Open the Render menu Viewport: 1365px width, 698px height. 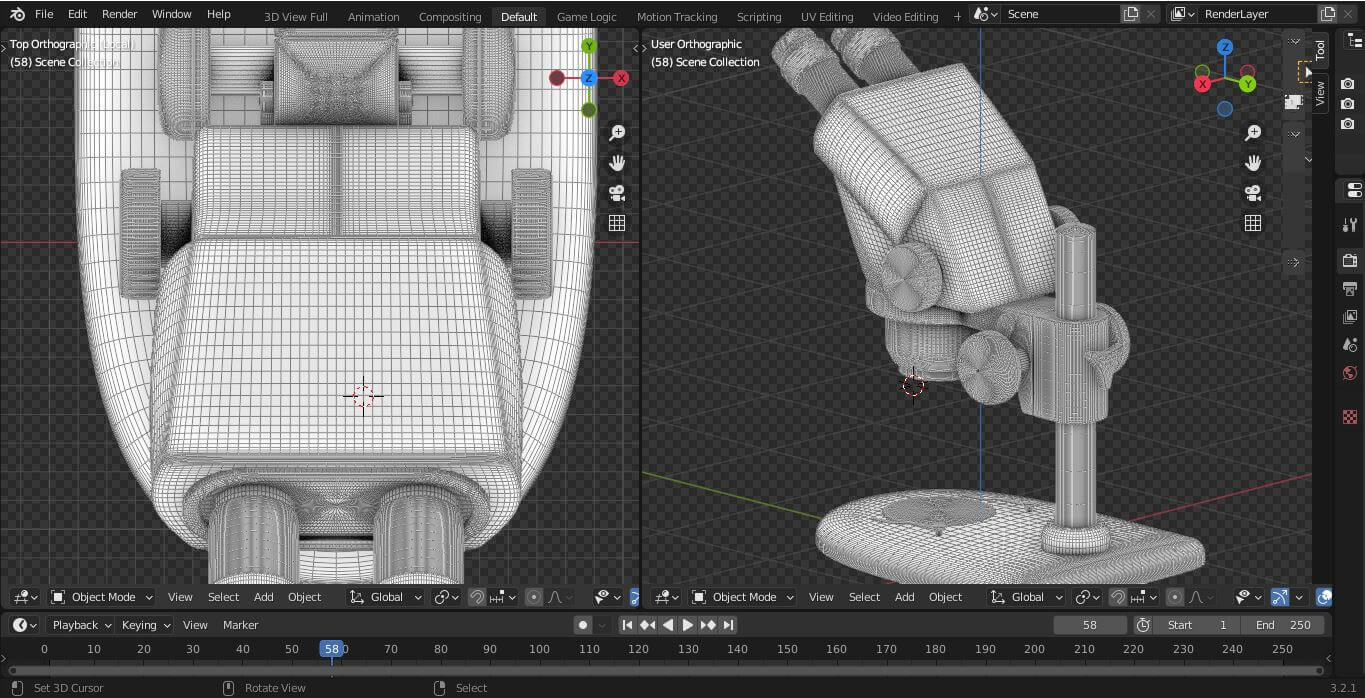click(119, 14)
